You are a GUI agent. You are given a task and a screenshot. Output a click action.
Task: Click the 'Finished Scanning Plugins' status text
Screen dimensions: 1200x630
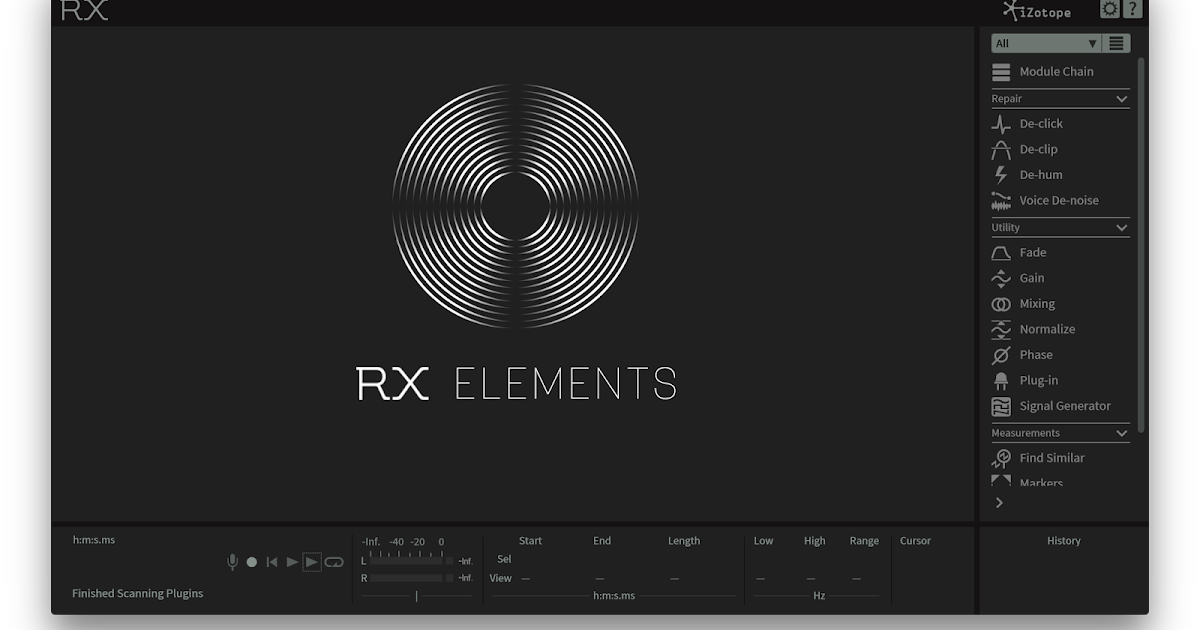(138, 594)
